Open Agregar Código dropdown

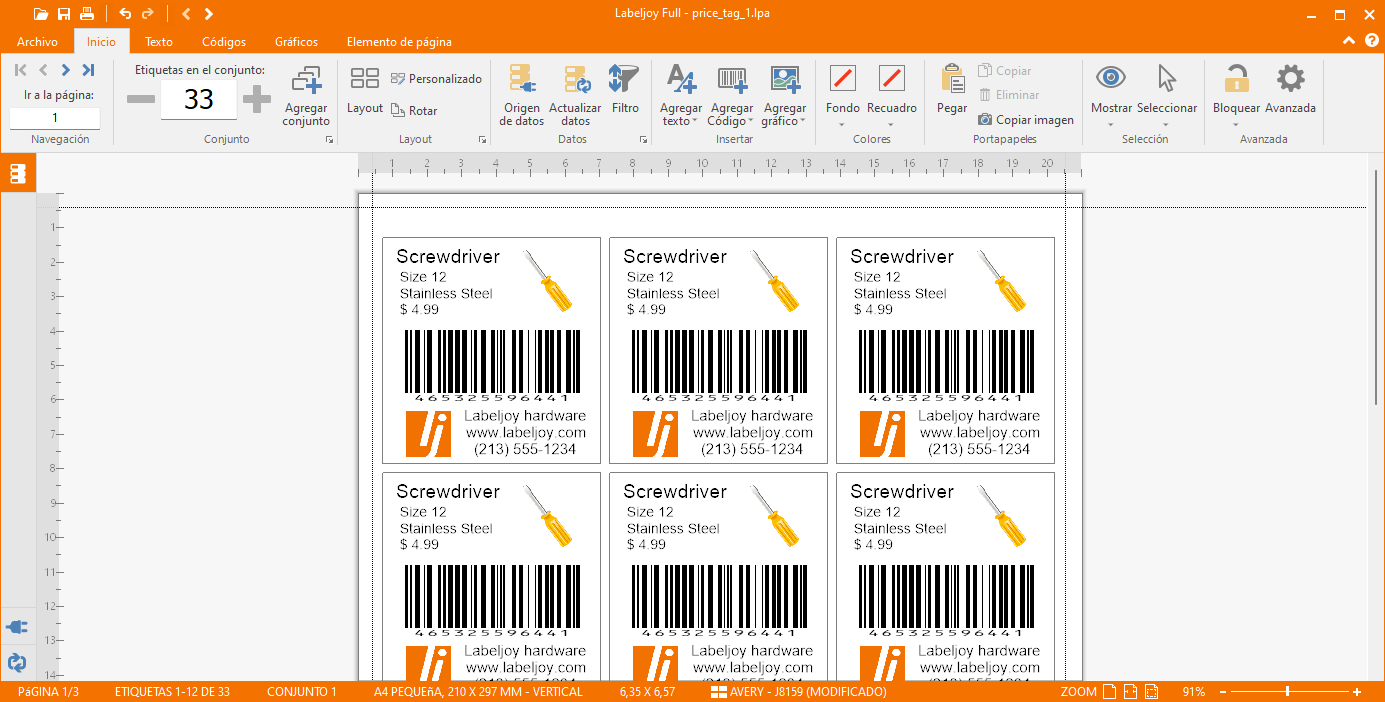point(732,96)
